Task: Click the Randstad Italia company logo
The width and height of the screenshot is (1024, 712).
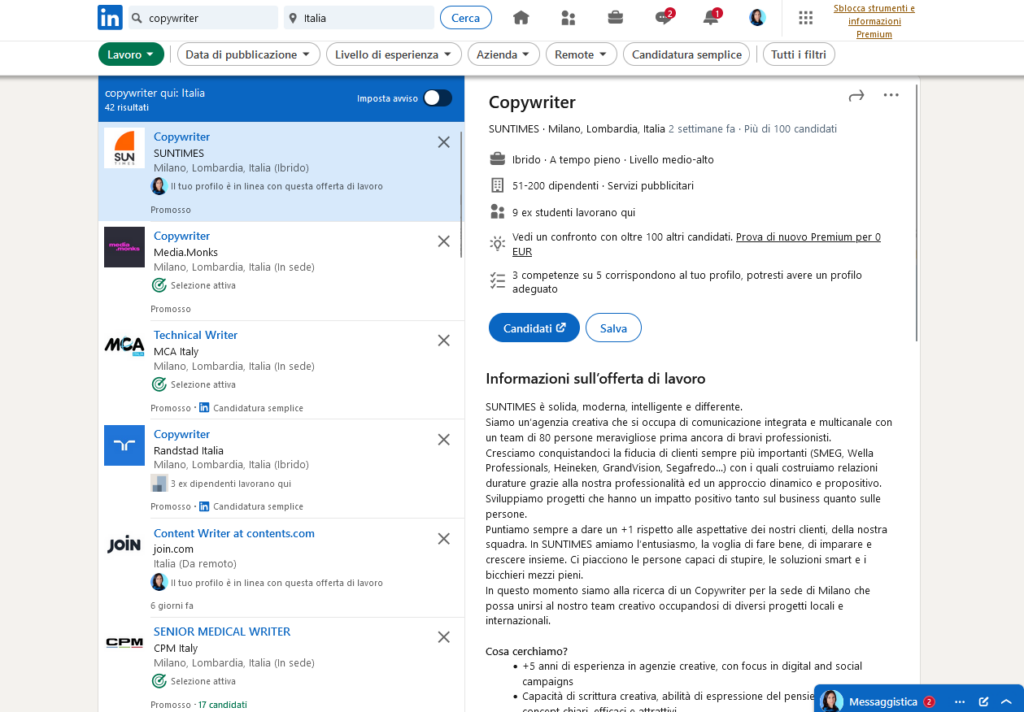Action: [124, 445]
